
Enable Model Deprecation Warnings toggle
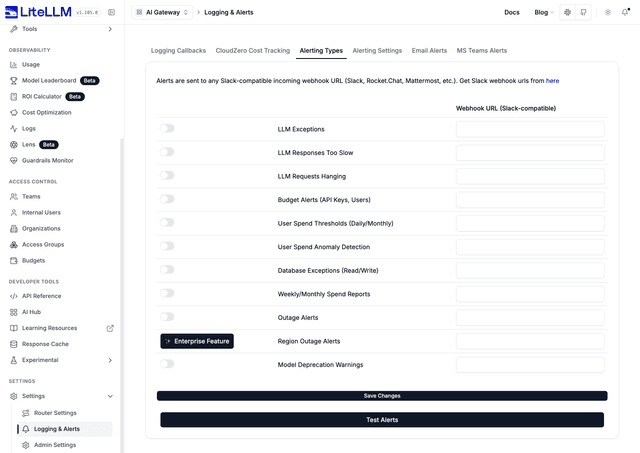click(167, 364)
